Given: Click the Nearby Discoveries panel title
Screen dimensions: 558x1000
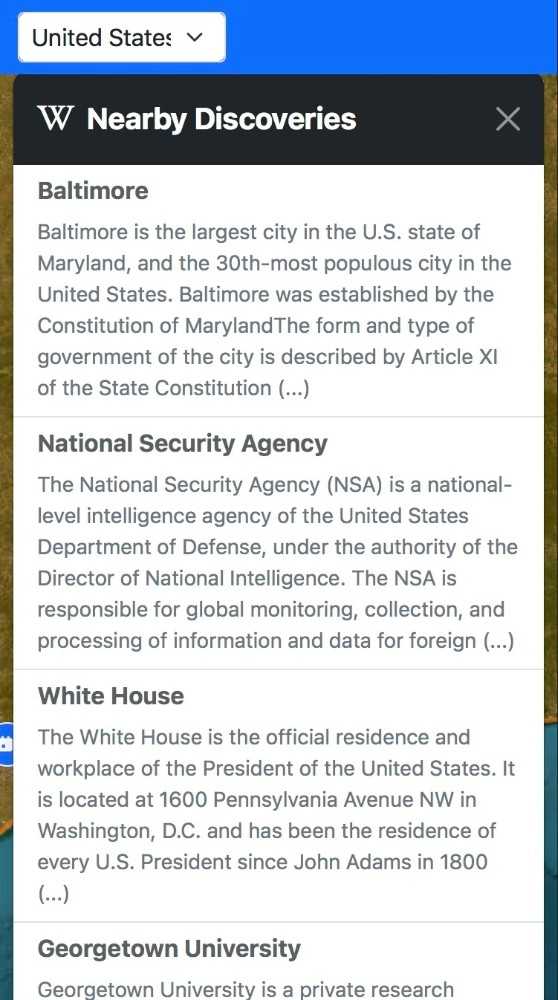Looking at the screenshot, I should [x=221, y=119].
